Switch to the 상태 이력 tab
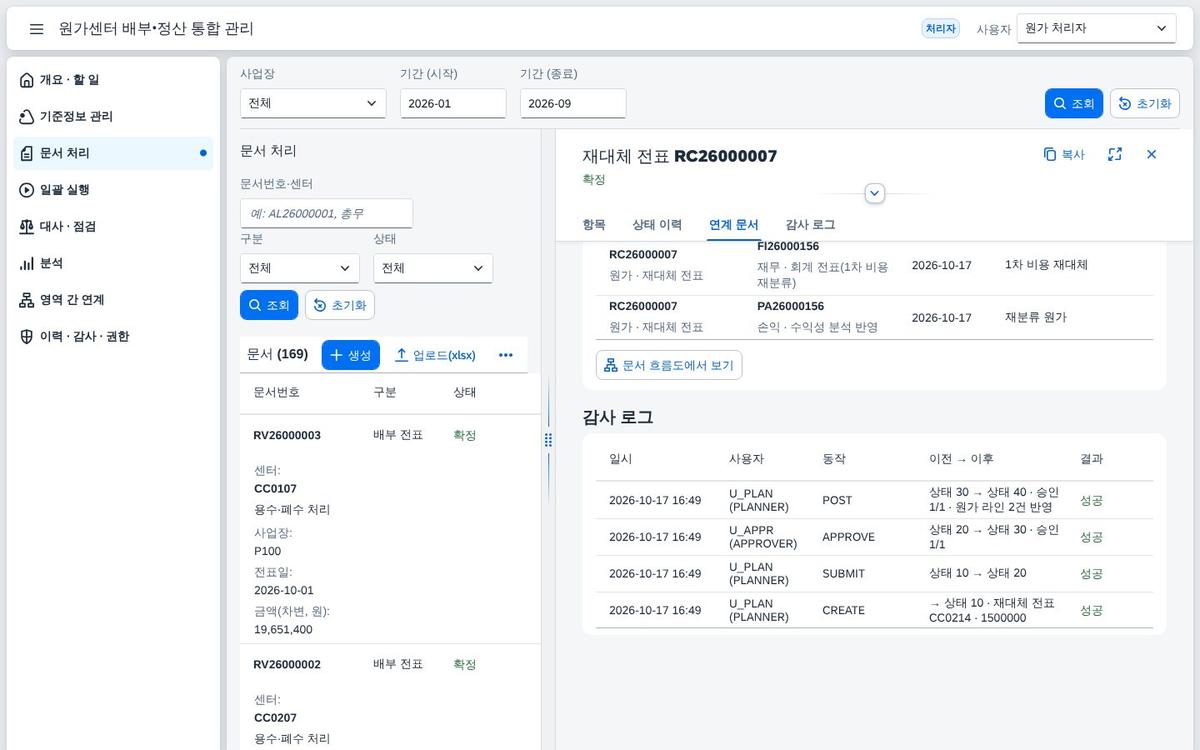This screenshot has height=750, width=1200. (x=657, y=225)
